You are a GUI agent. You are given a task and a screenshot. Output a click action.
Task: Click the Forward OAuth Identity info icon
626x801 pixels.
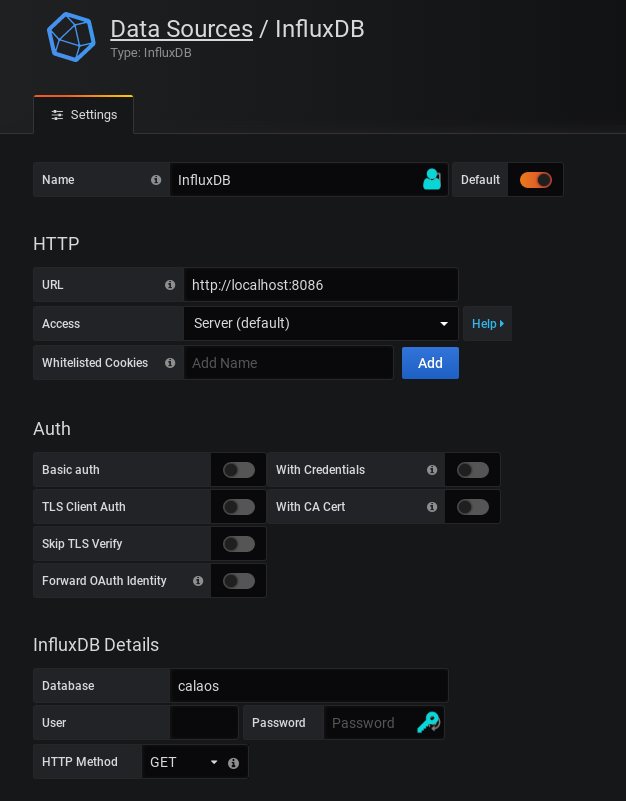[x=198, y=581]
